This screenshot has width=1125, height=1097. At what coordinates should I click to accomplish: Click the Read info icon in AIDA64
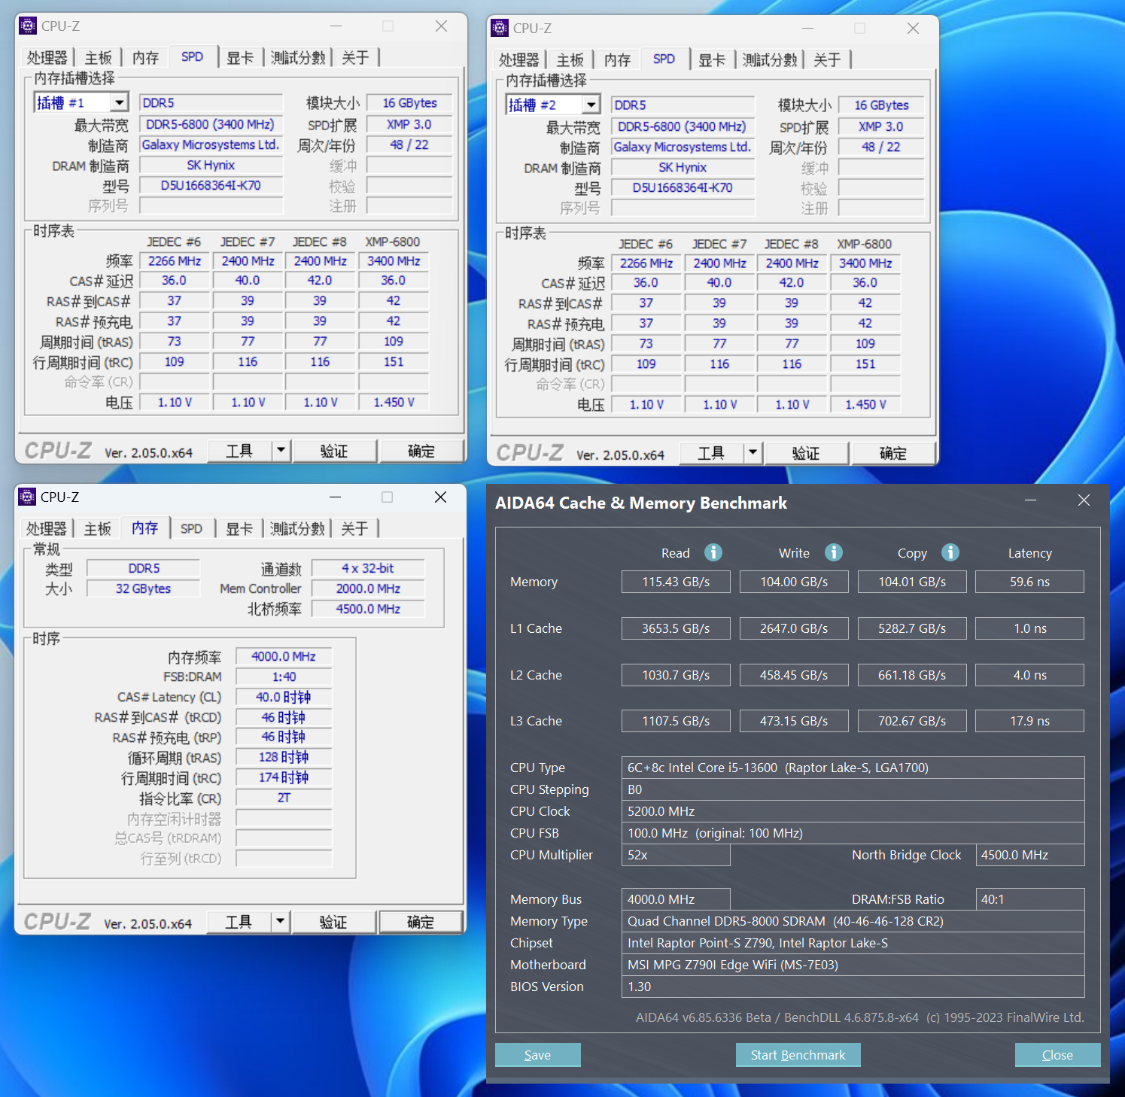coord(713,552)
